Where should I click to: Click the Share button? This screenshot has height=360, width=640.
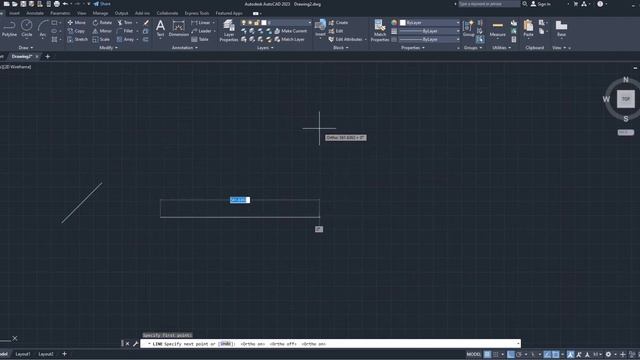[102, 4]
